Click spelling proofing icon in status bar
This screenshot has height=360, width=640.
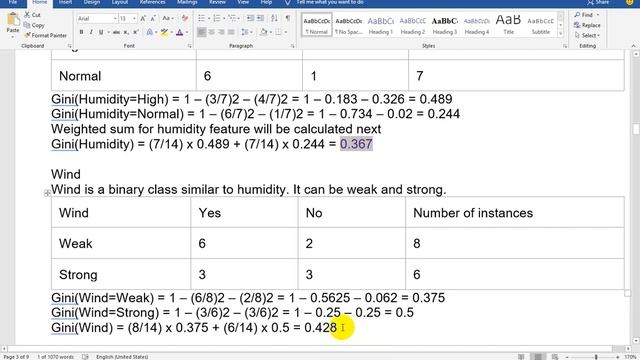pyautogui.click(x=85, y=357)
